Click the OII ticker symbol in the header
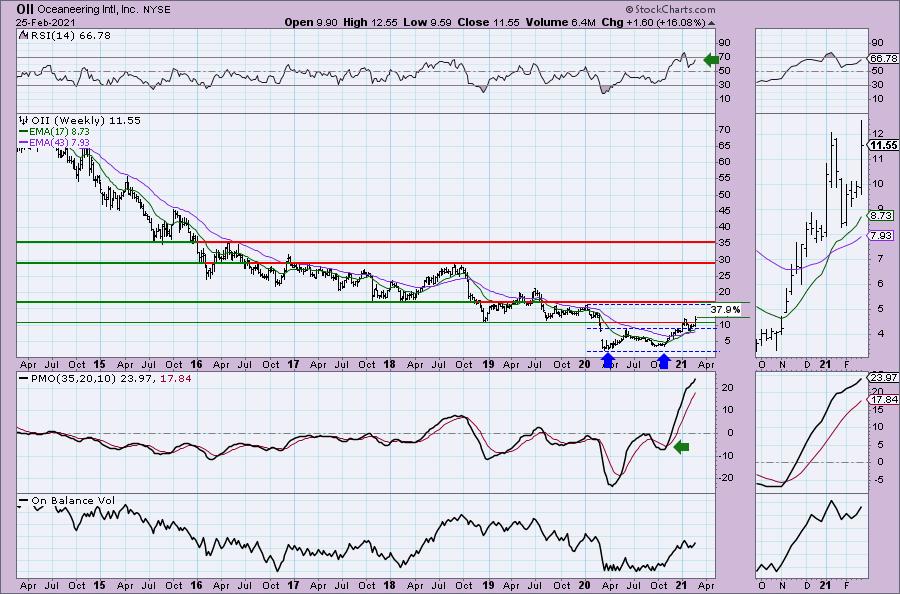The image size is (900, 594). [25, 9]
